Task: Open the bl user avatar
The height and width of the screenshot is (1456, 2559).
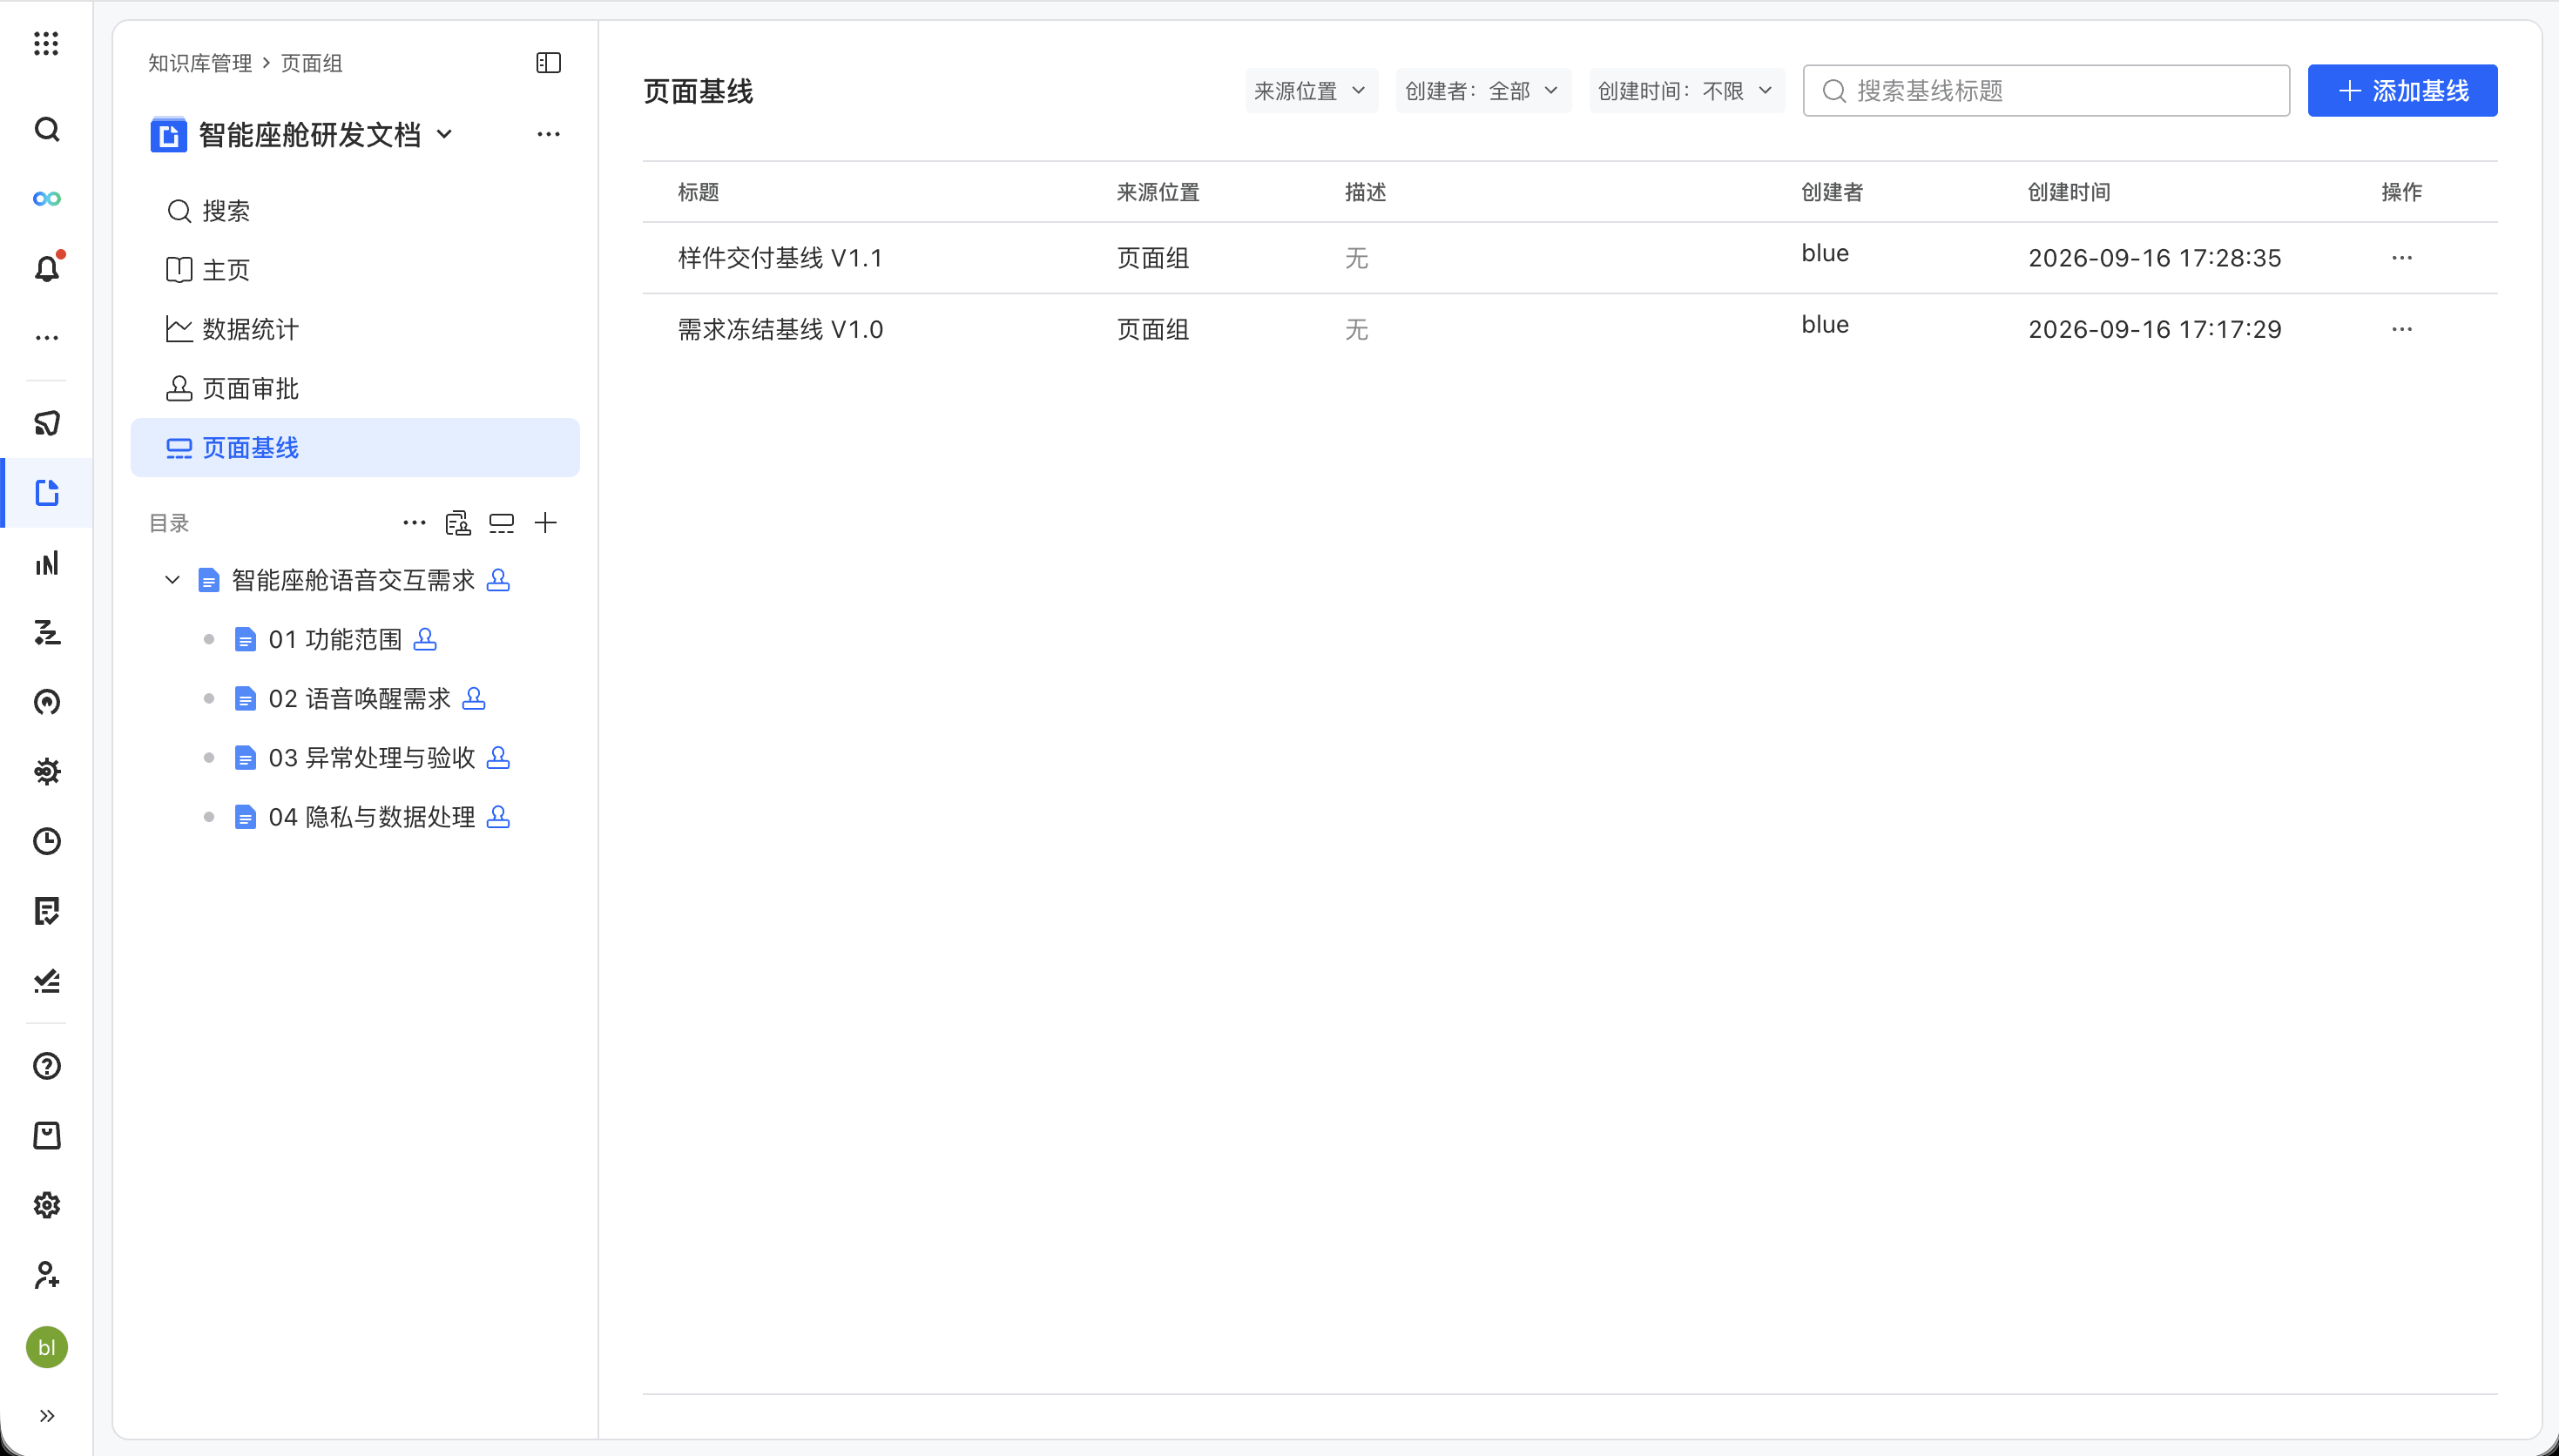Action: pos(47,1347)
